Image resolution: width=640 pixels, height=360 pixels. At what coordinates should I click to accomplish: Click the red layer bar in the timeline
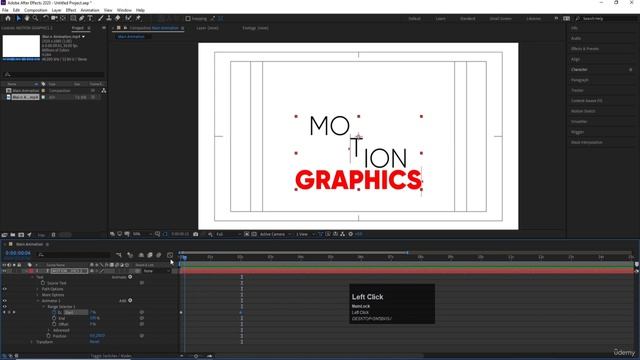pos(407,271)
